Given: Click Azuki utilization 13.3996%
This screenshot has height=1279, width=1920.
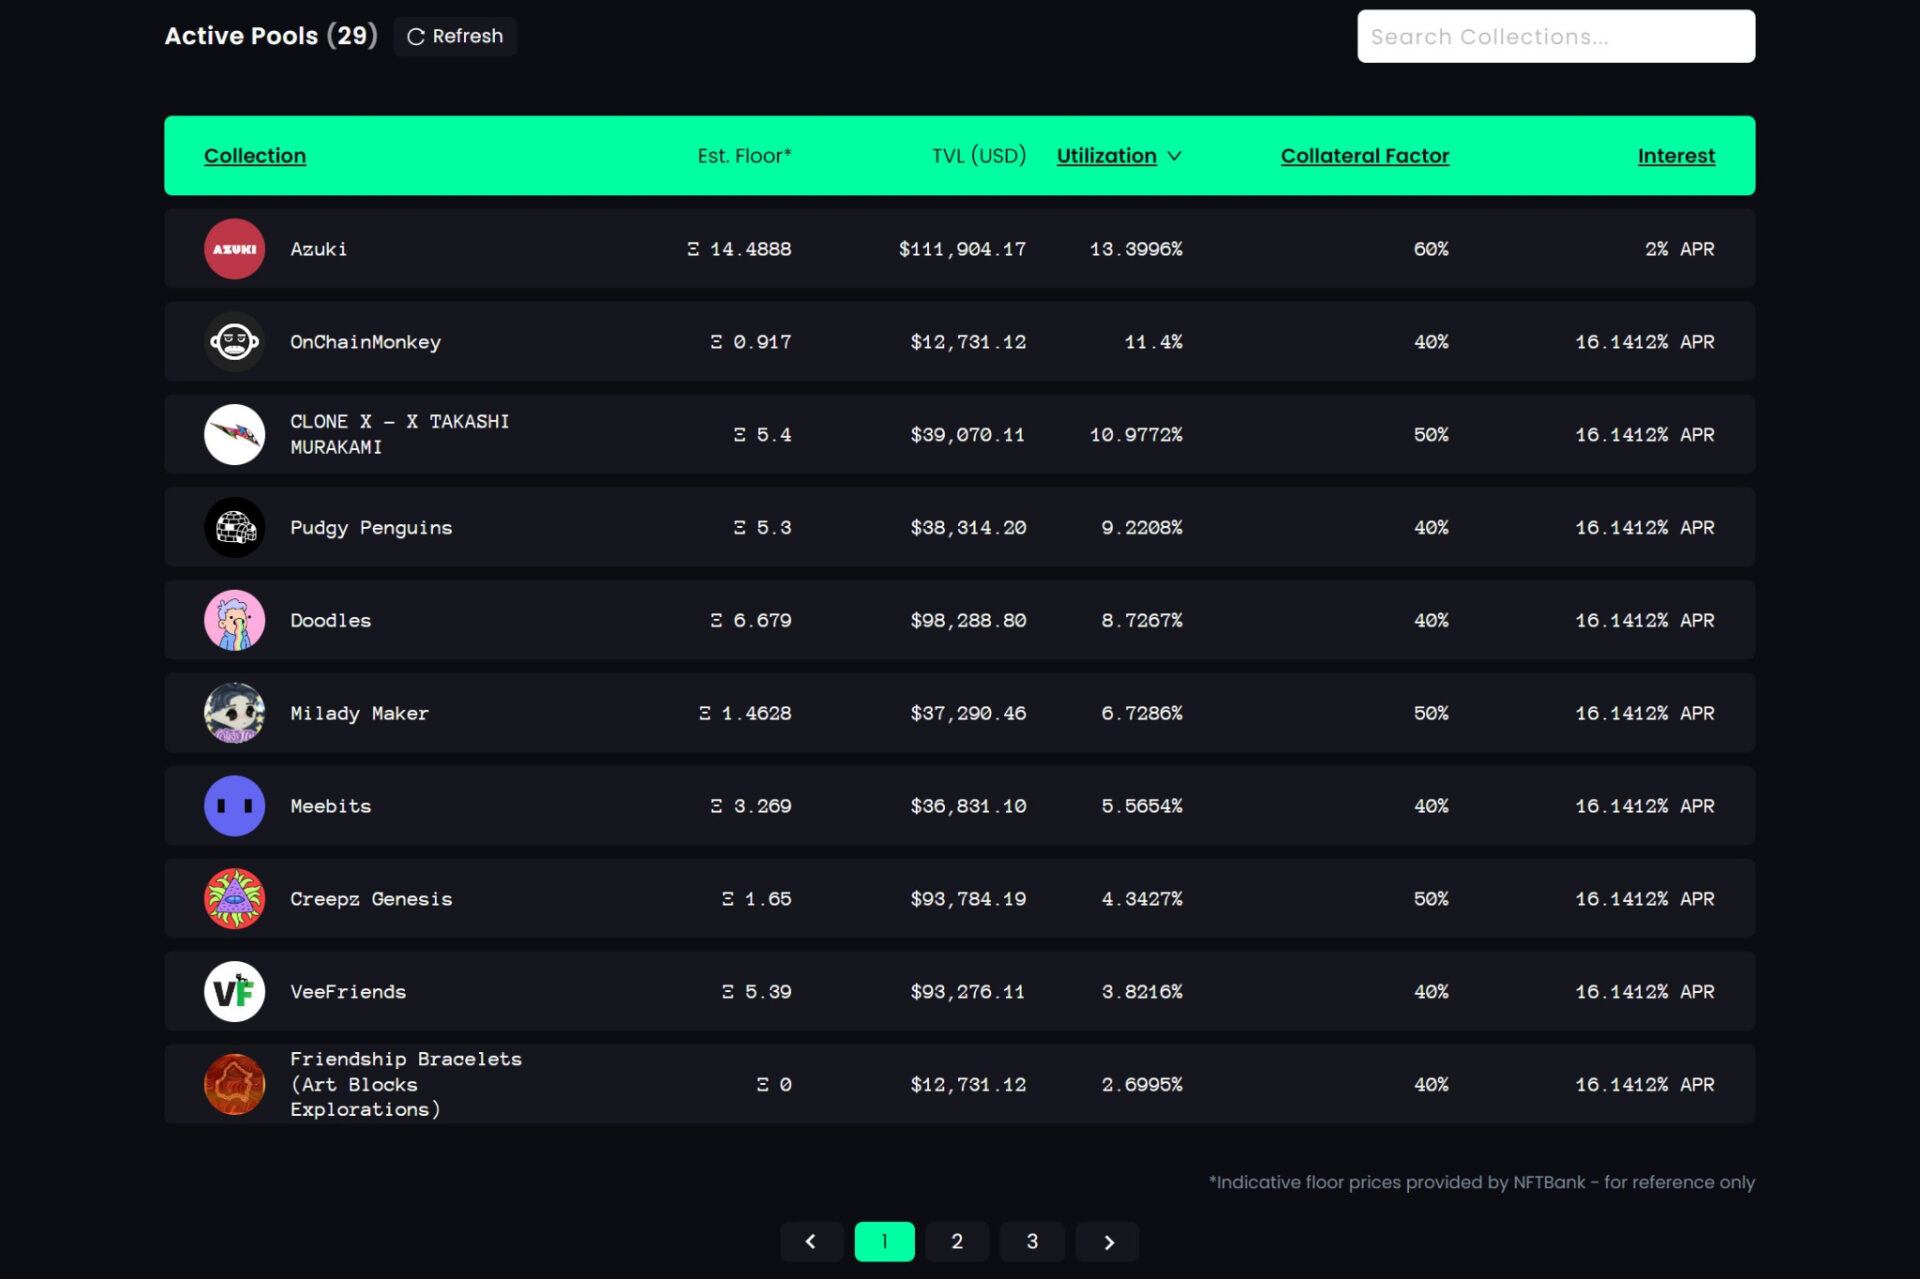Looking at the screenshot, I should (x=1136, y=249).
